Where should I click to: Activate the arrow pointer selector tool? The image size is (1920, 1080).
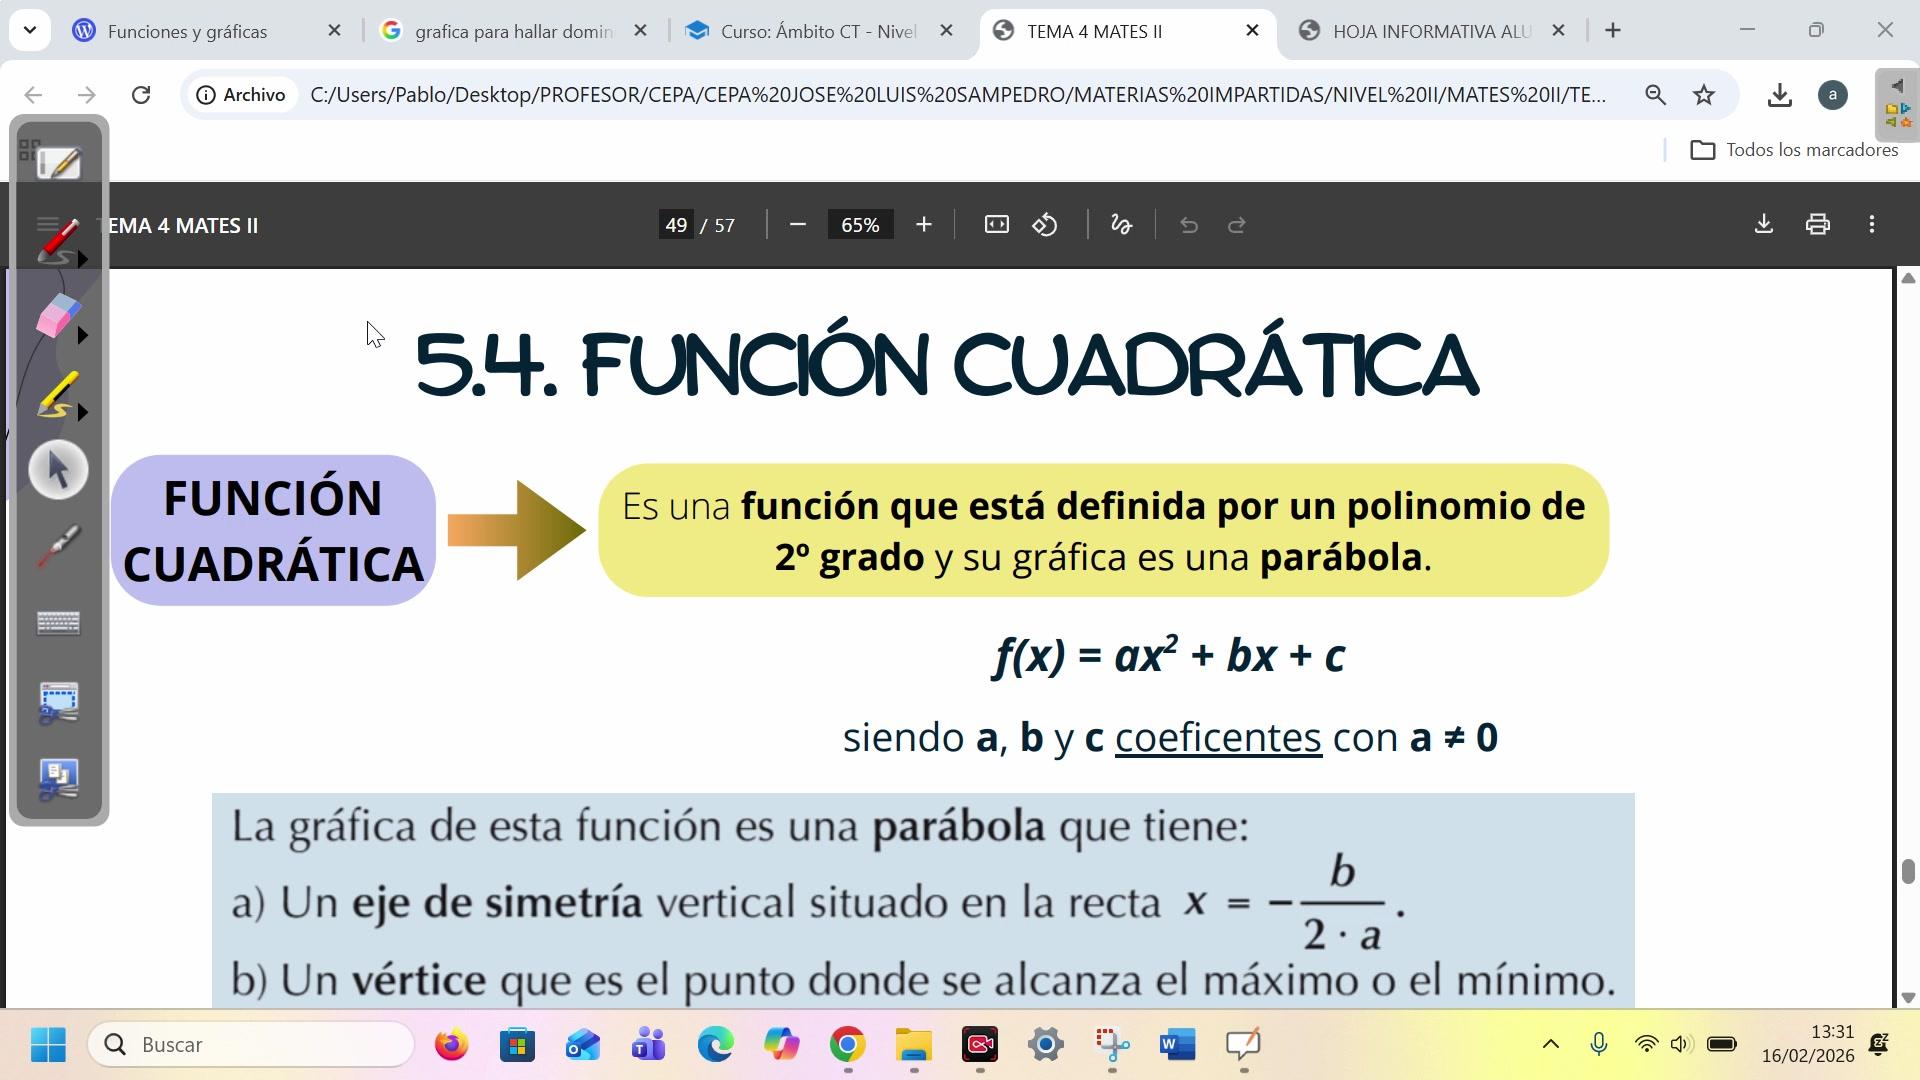pyautogui.click(x=58, y=470)
